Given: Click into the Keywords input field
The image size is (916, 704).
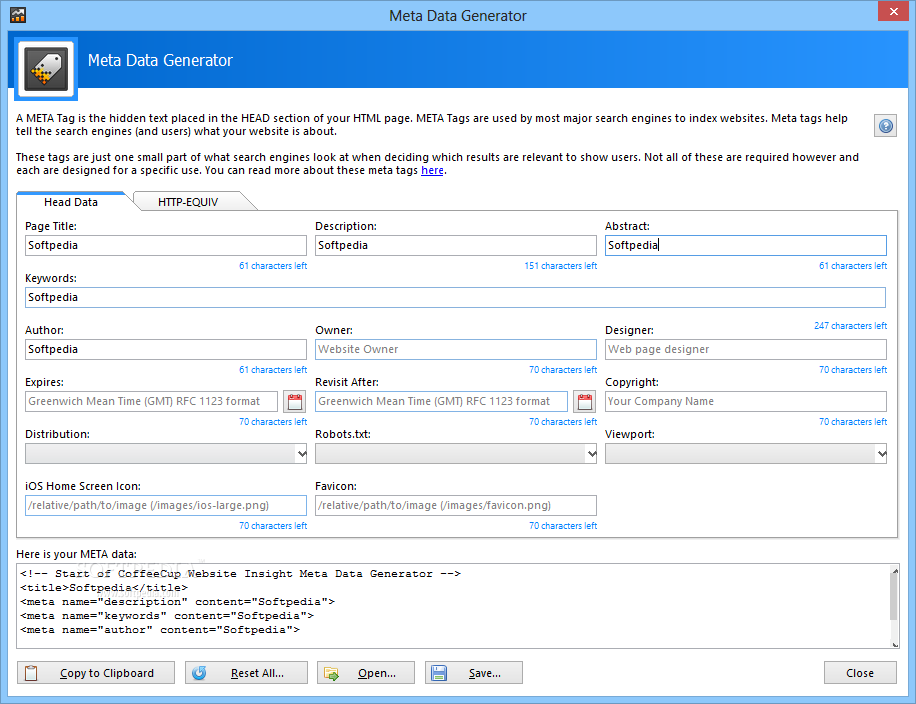Looking at the screenshot, I should pyautogui.click(x=456, y=297).
